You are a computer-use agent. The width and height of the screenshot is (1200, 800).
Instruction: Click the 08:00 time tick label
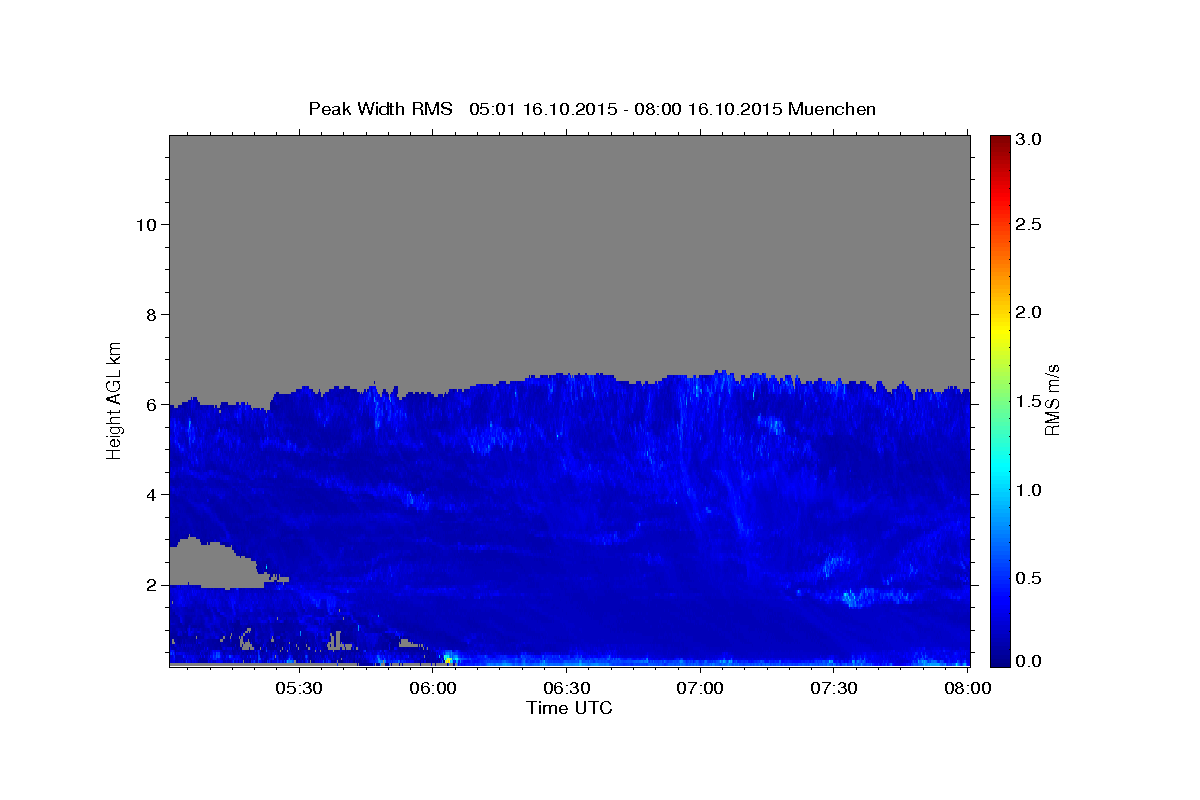pyautogui.click(x=967, y=688)
